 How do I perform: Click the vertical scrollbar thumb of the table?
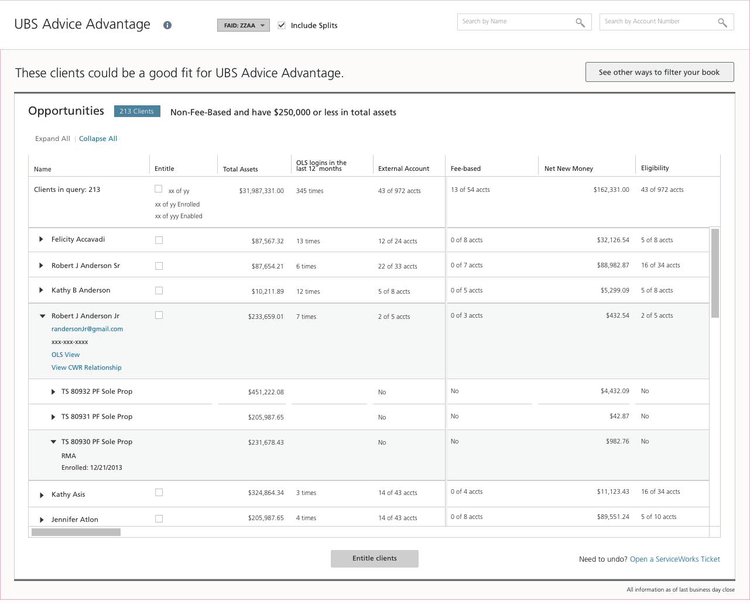[x=715, y=273]
